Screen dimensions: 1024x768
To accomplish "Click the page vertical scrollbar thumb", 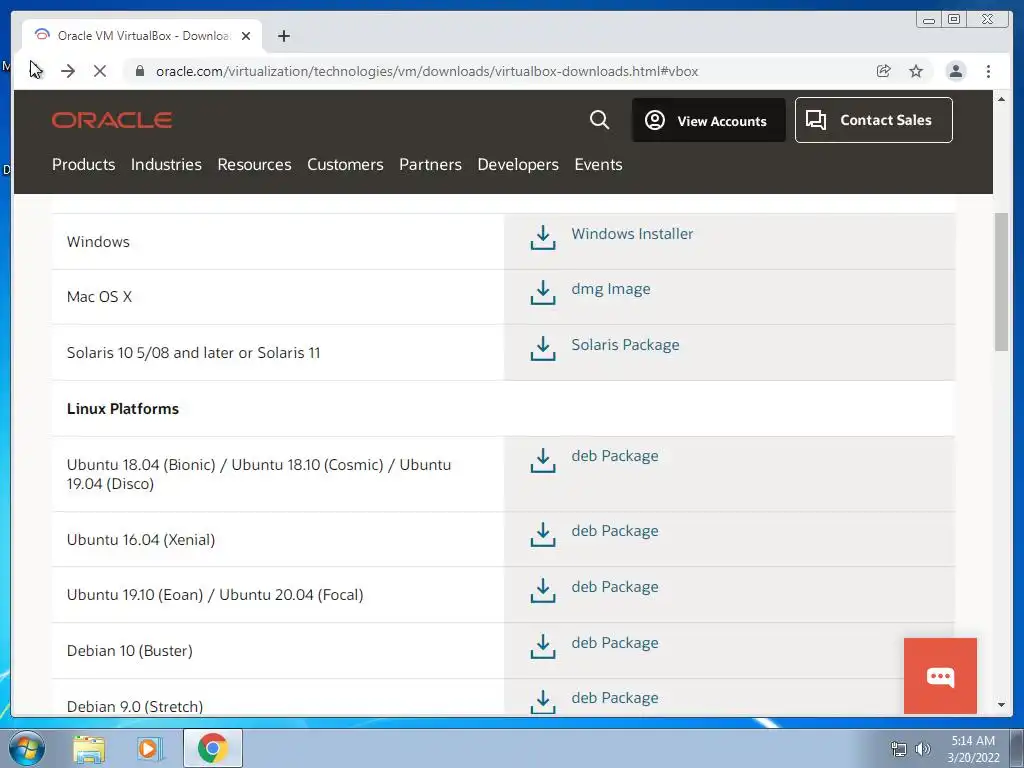I will tap(1001, 281).
